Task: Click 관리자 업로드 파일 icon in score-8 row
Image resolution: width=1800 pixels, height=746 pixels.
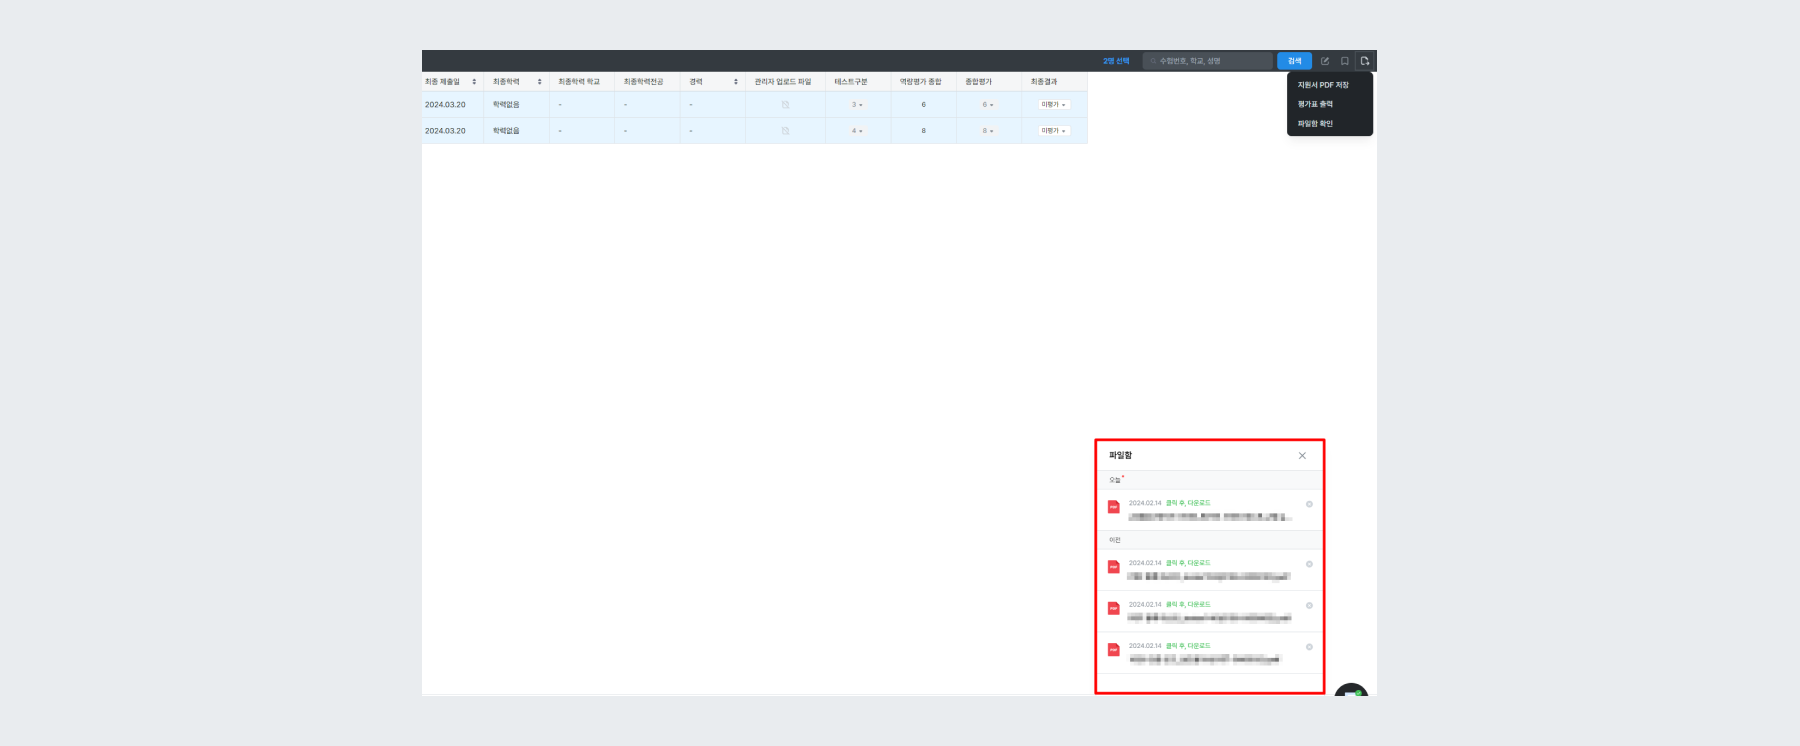Action: (x=785, y=131)
